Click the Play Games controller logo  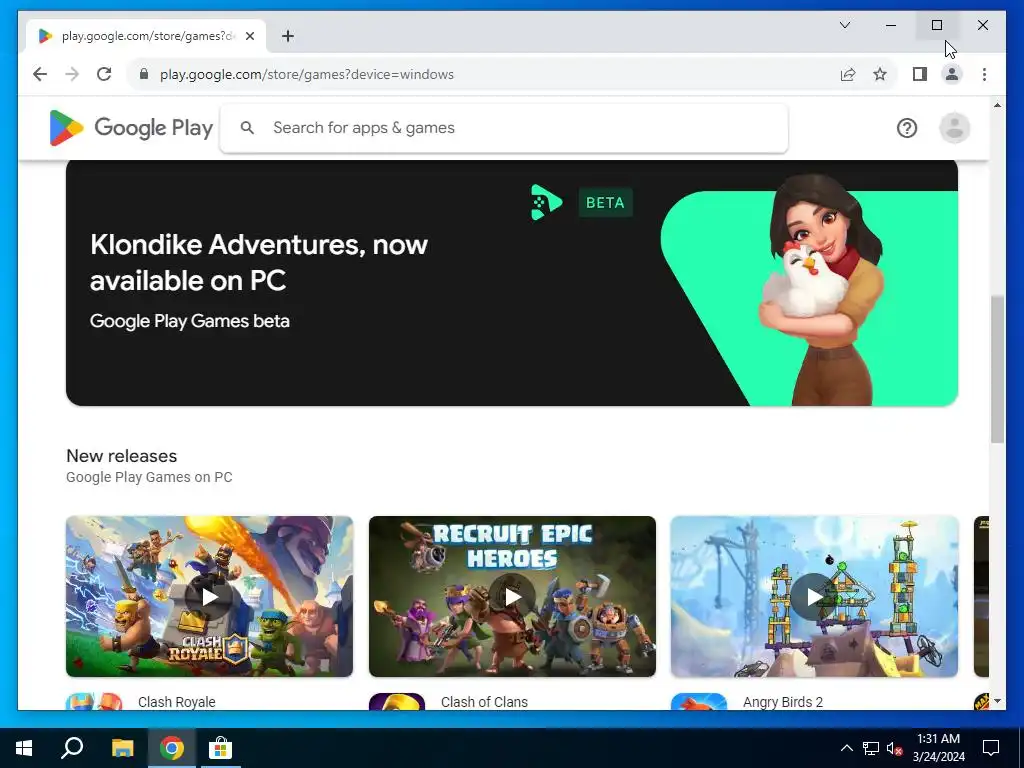click(x=546, y=202)
